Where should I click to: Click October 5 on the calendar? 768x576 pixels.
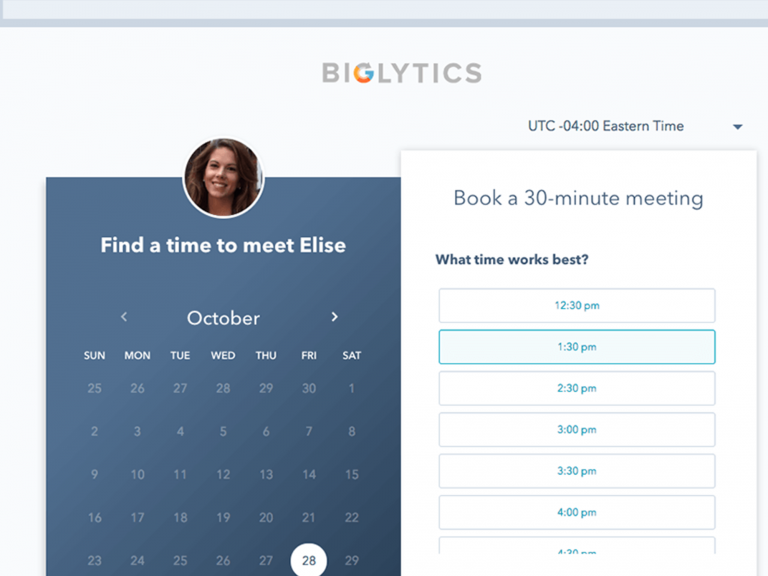coord(223,431)
